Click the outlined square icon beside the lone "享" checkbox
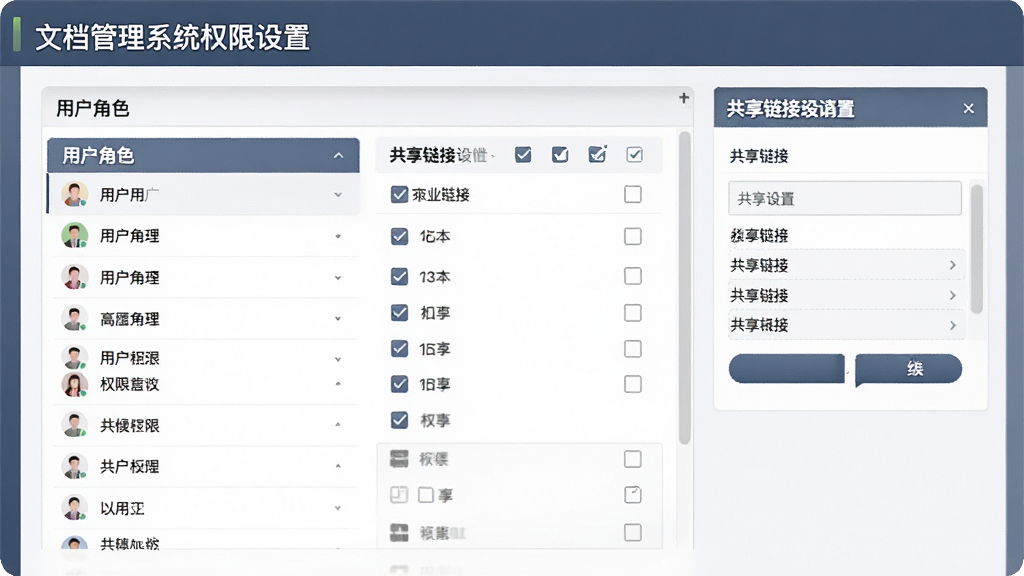 pyautogui.click(x=398, y=495)
